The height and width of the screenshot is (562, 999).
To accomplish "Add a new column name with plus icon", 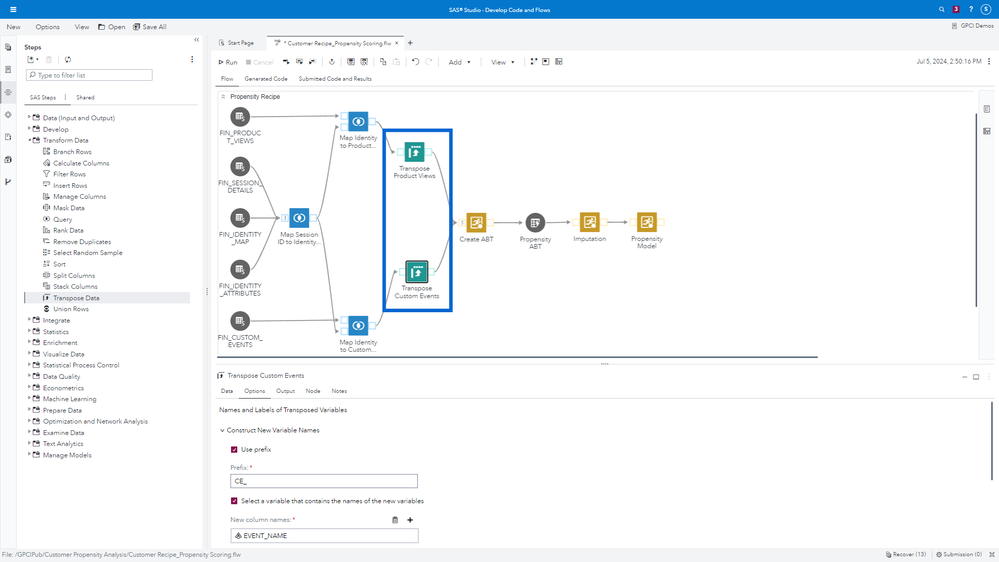I will (410, 520).
